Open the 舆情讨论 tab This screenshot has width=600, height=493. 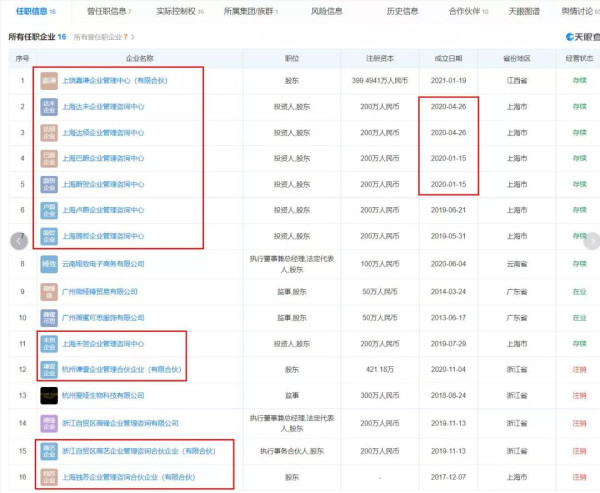click(x=580, y=11)
